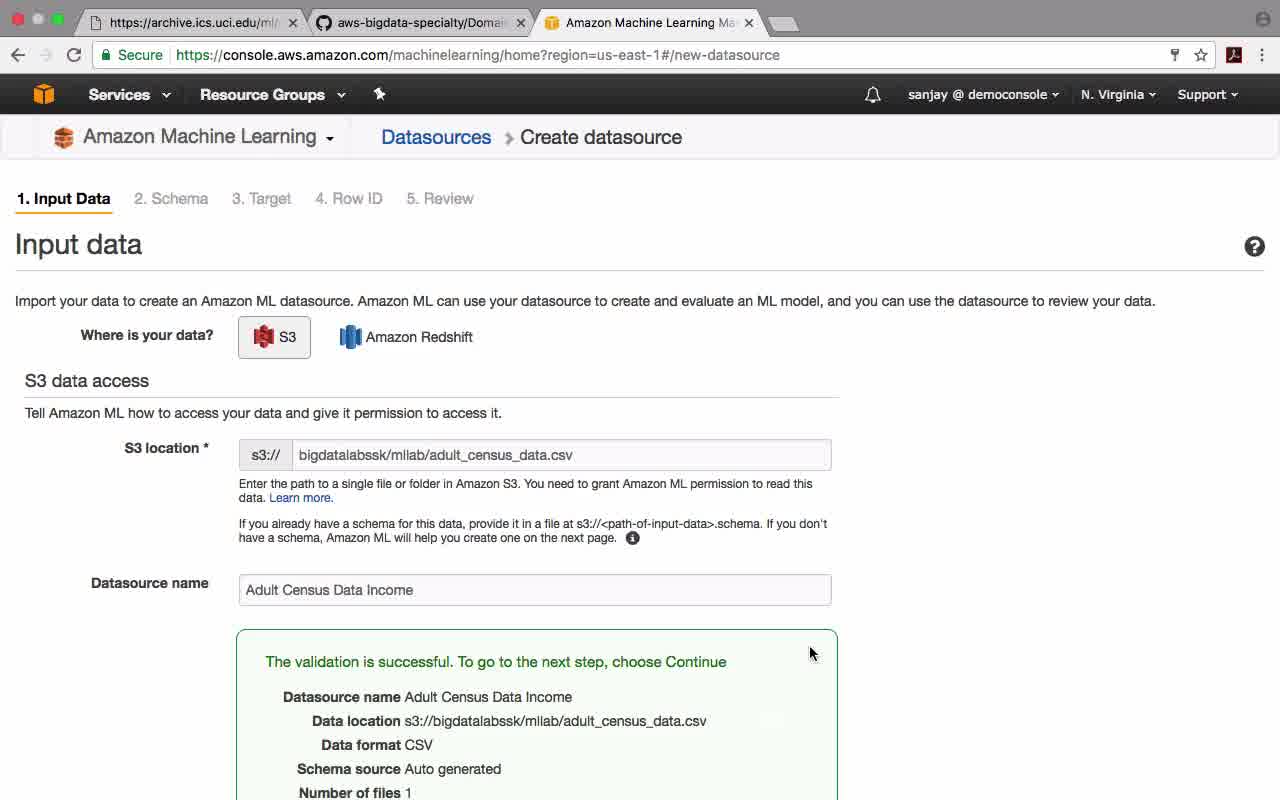Click the info icon beside schema hint

pos(632,538)
